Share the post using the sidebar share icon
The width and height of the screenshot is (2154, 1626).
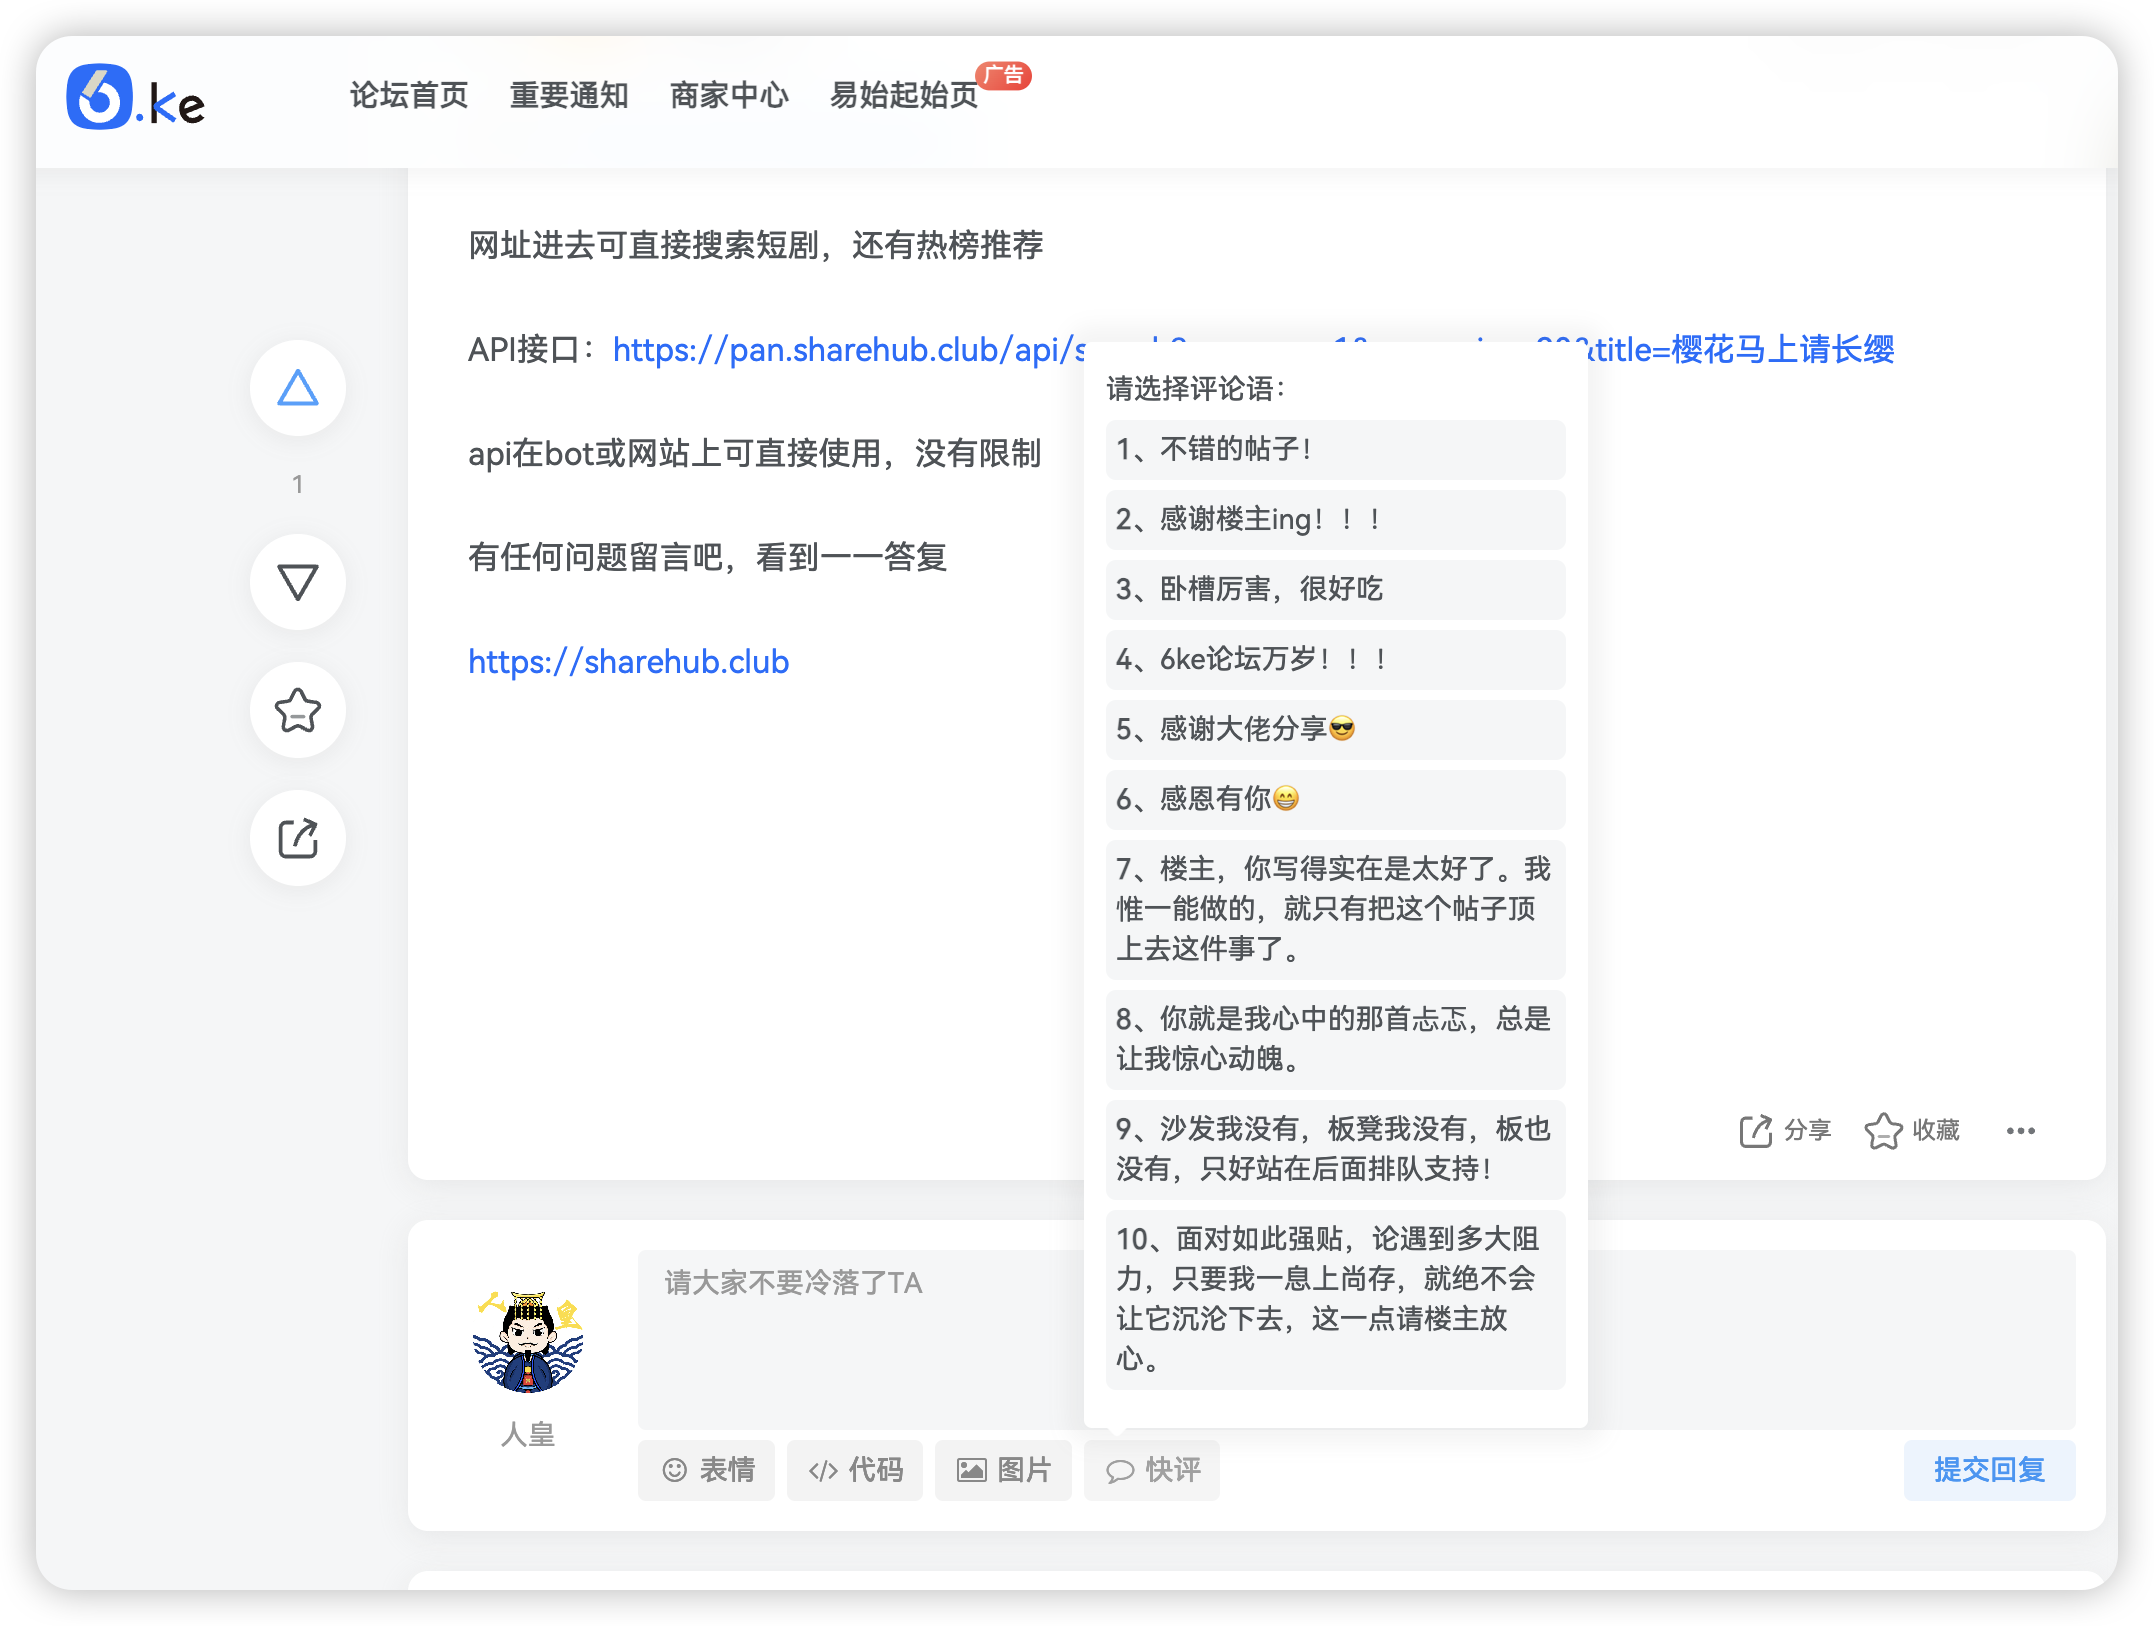(297, 837)
